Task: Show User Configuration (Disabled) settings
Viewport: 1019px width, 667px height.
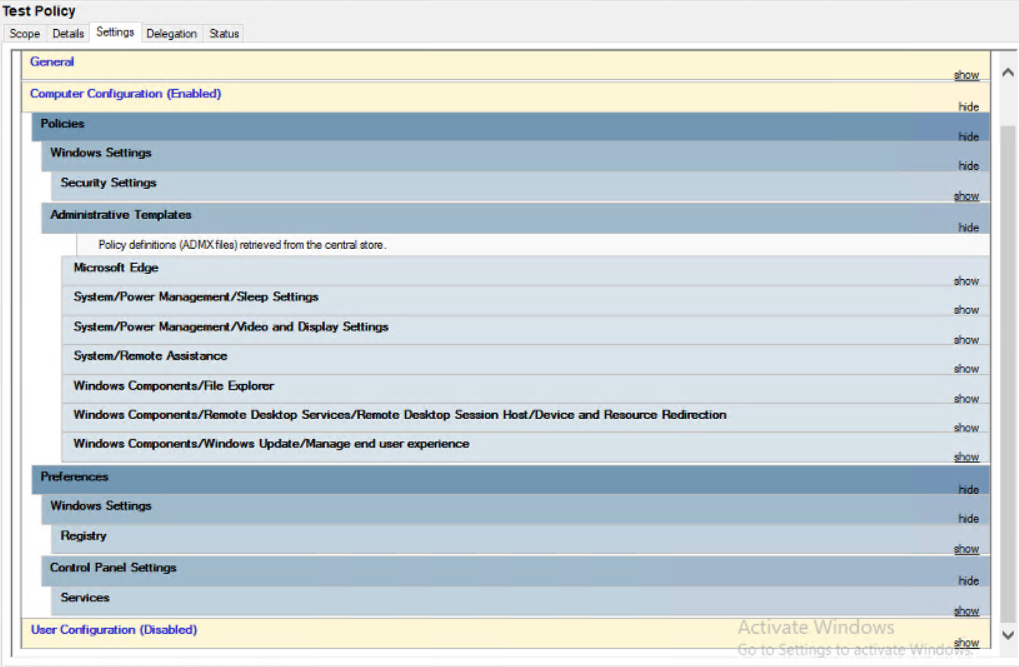Action: click(x=965, y=641)
